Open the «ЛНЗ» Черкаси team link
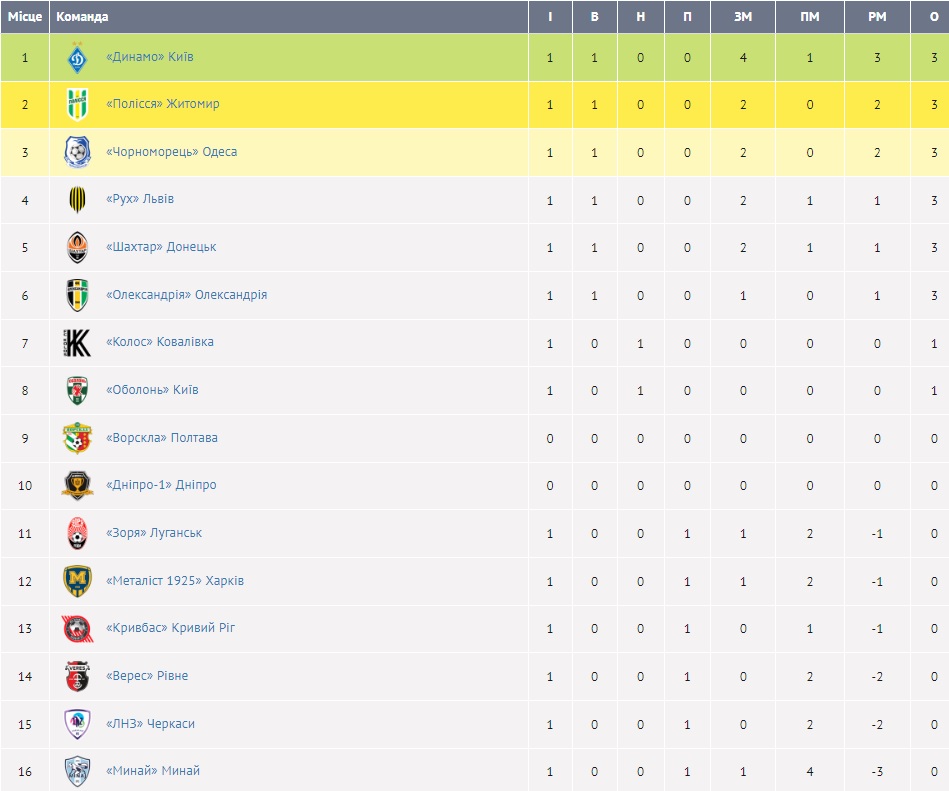Image resolution: width=949 pixels, height=791 pixels. (150, 724)
